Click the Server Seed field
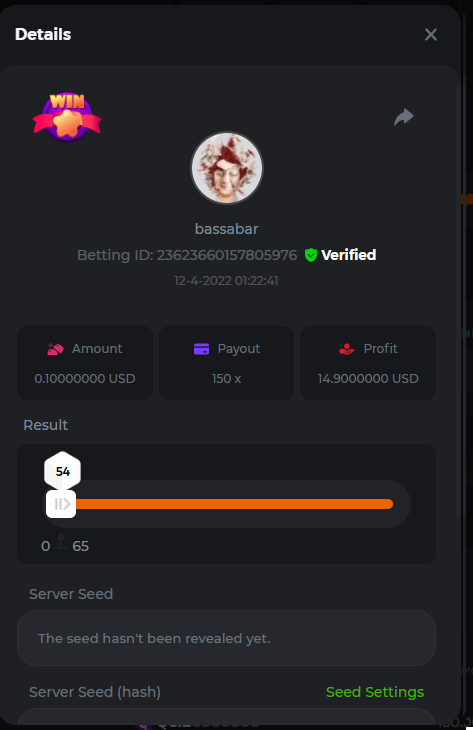Image resolution: width=473 pixels, height=730 pixels. click(226, 638)
